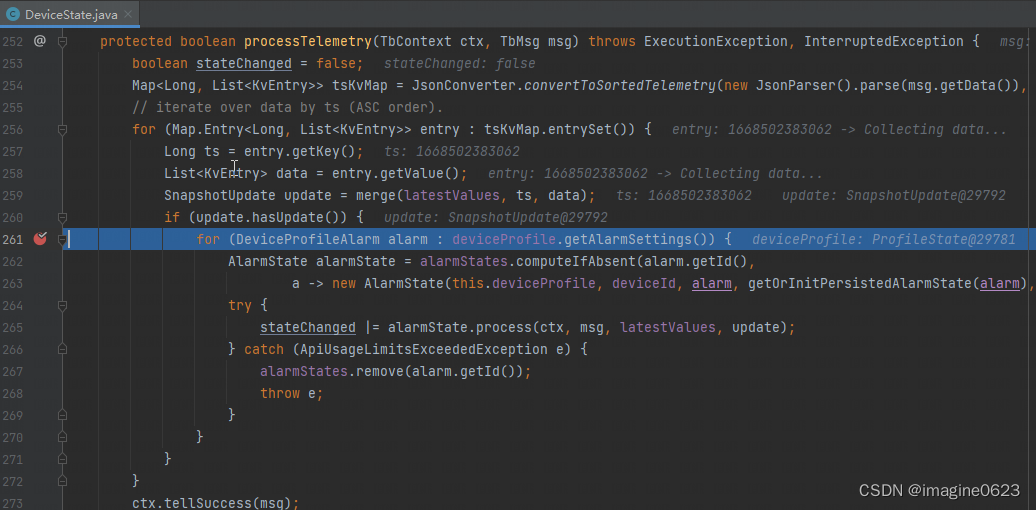Click the Java class icon on DeviceState.java tab
This screenshot has width=1036, height=510.
pos(13,15)
